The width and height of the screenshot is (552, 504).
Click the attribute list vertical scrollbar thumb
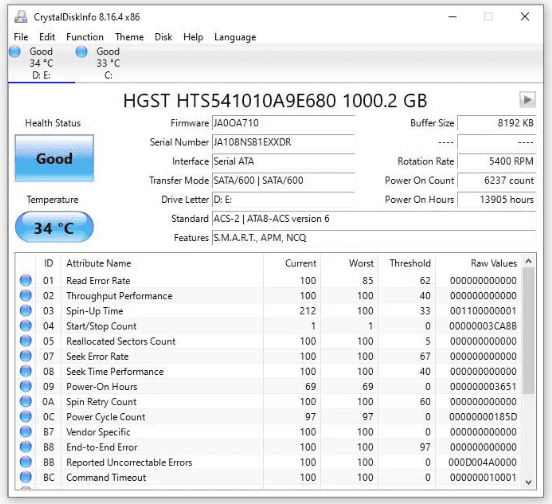click(x=528, y=330)
